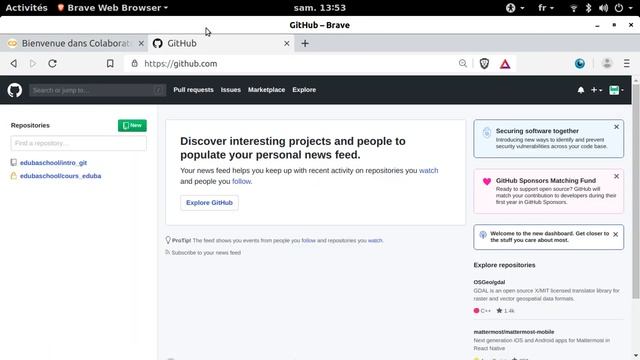The image size is (640, 360).
Task: Click the GitHub octocat logo in header
Action: pyautogui.click(x=15, y=90)
